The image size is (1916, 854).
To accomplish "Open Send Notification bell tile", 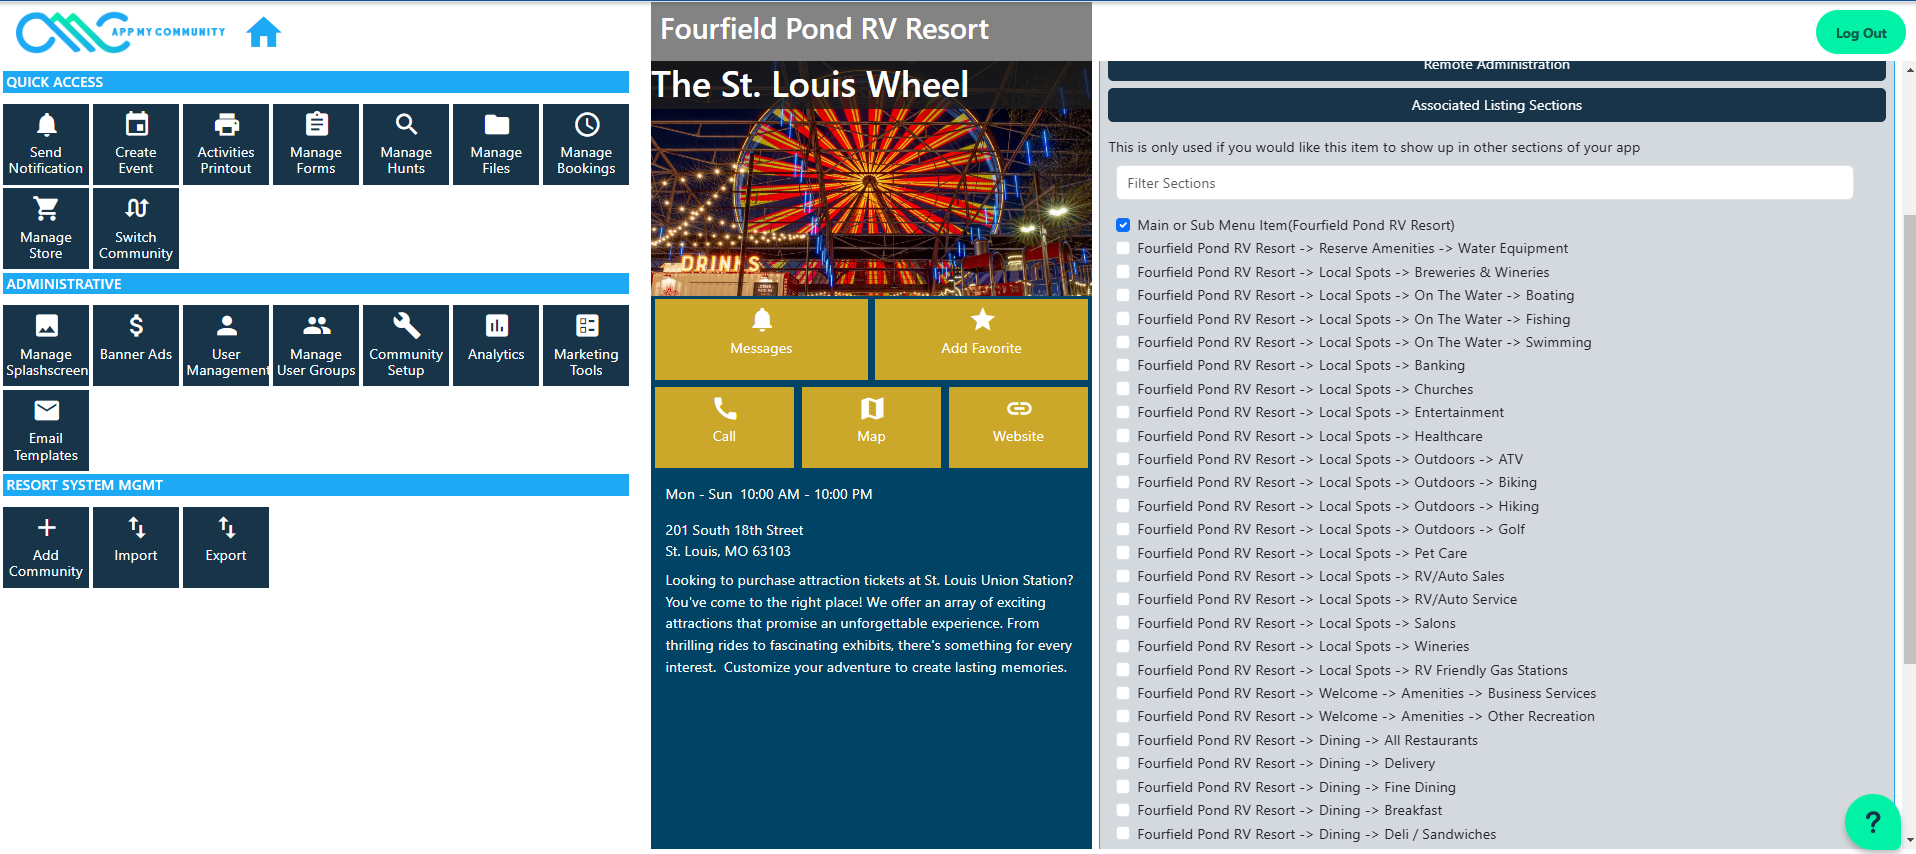I will pyautogui.click(x=46, y=144).
